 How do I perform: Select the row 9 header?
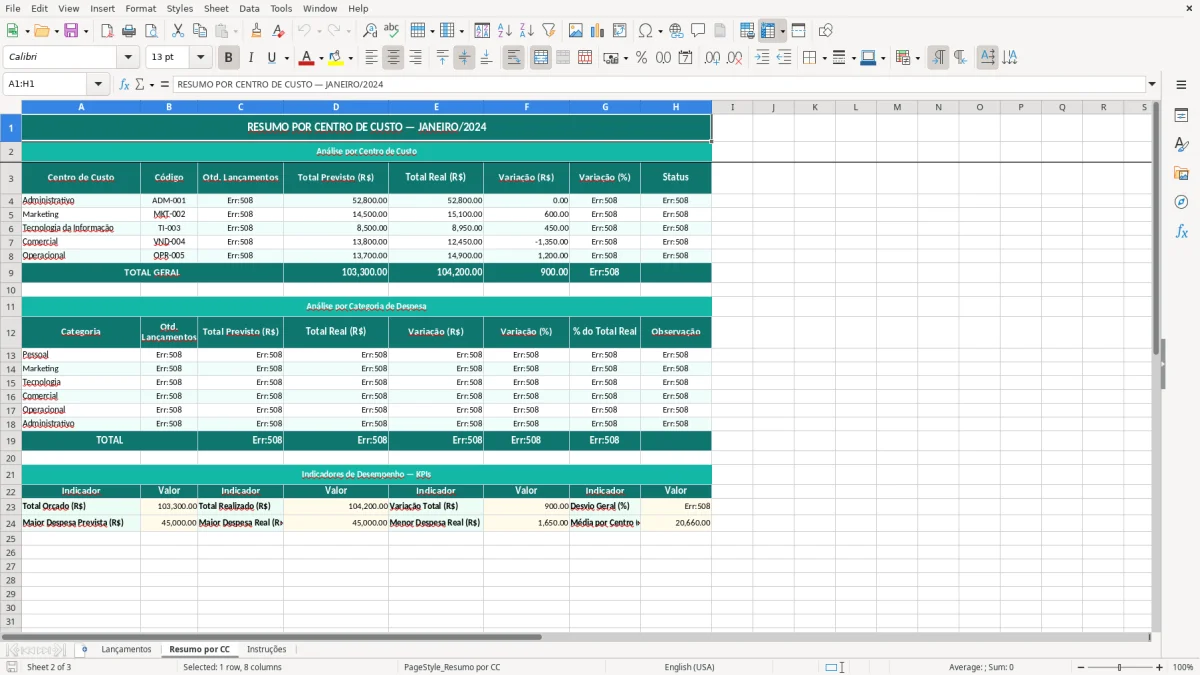coord(11,272)
